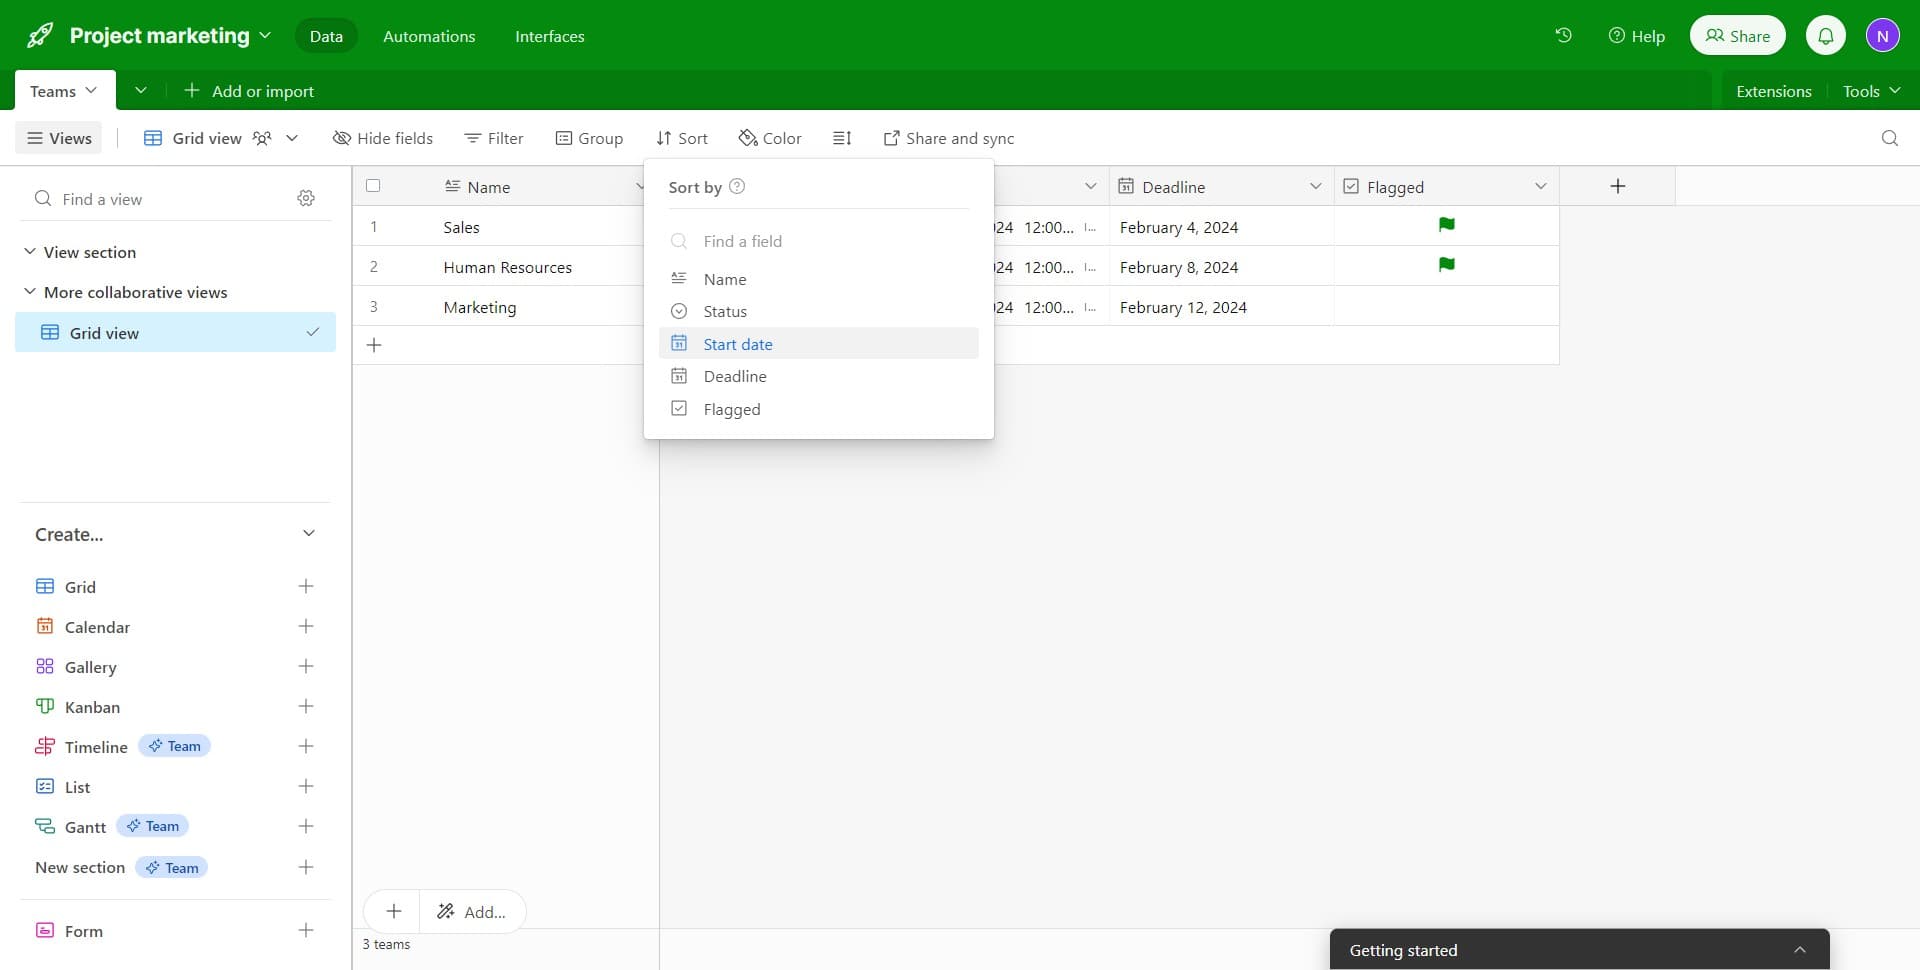1920x970 pixels.
Task: Open the Tools dropdown menu
Action: pyautogui.click(x=1870, y=91)
